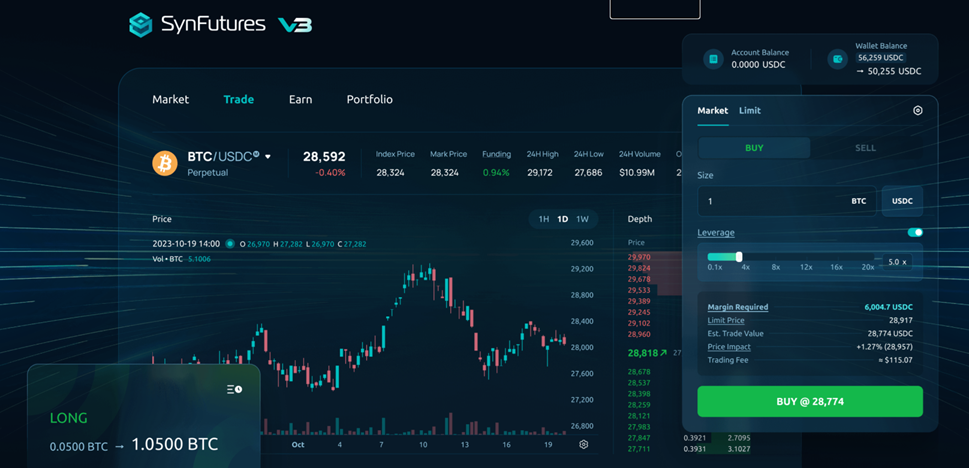The image size is (969, 468).
Task: Open order history icon on LONG card
Action: pos(234,389)
